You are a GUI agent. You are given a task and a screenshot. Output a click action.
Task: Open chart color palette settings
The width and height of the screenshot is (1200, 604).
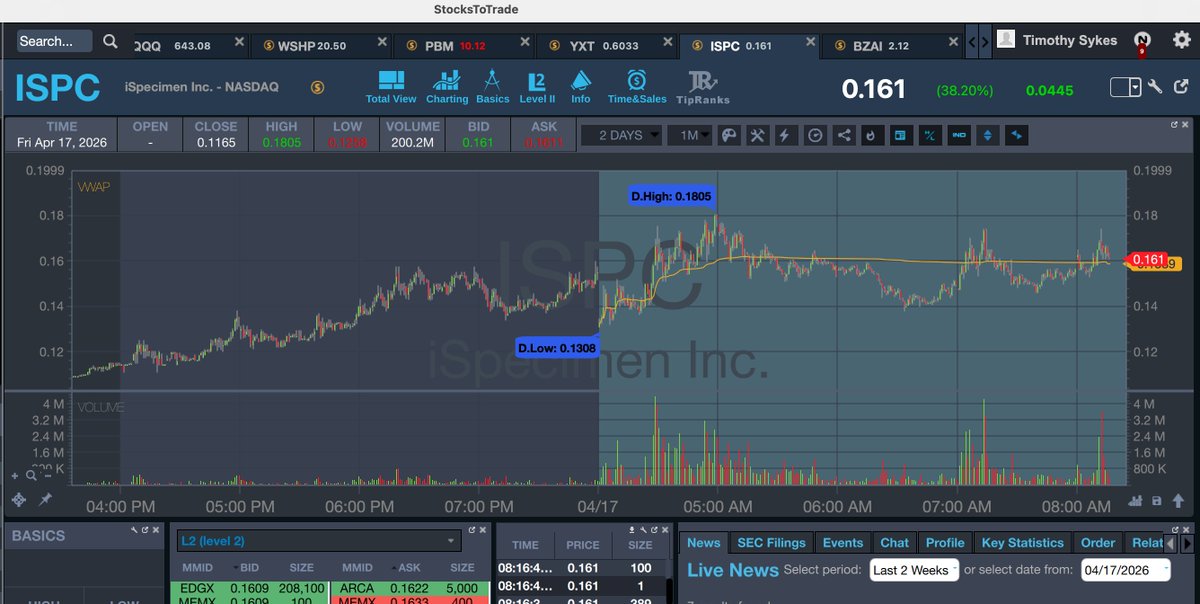tap(729, 135)
